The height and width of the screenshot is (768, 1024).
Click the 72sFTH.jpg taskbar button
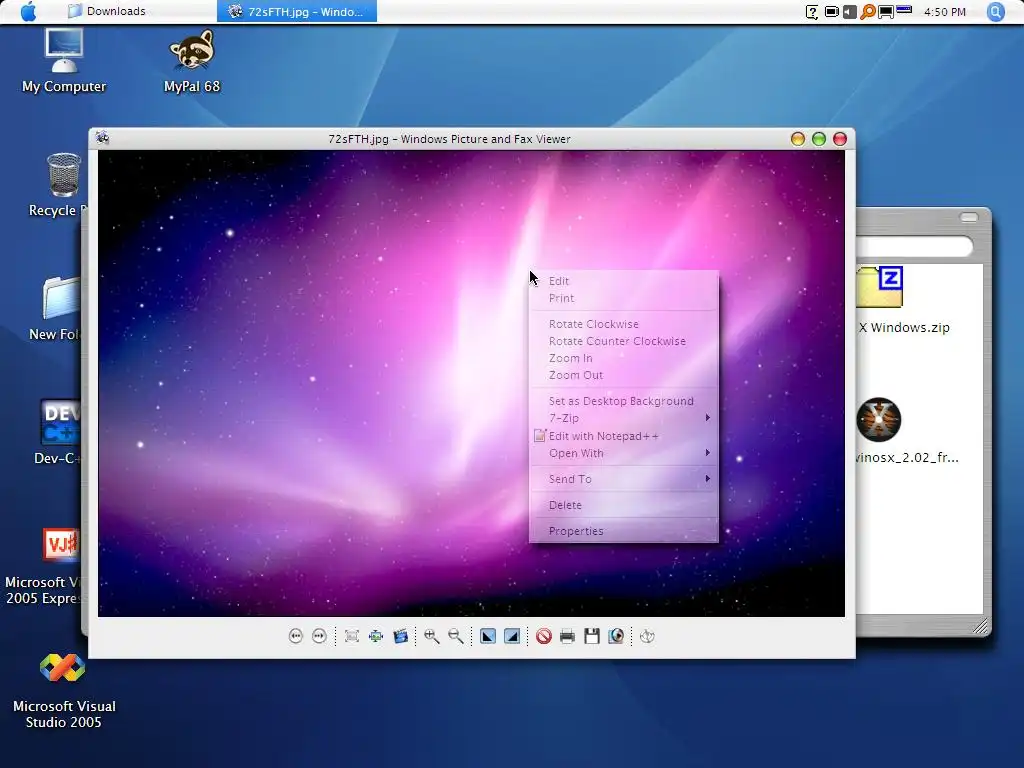(x=297, y=11)
